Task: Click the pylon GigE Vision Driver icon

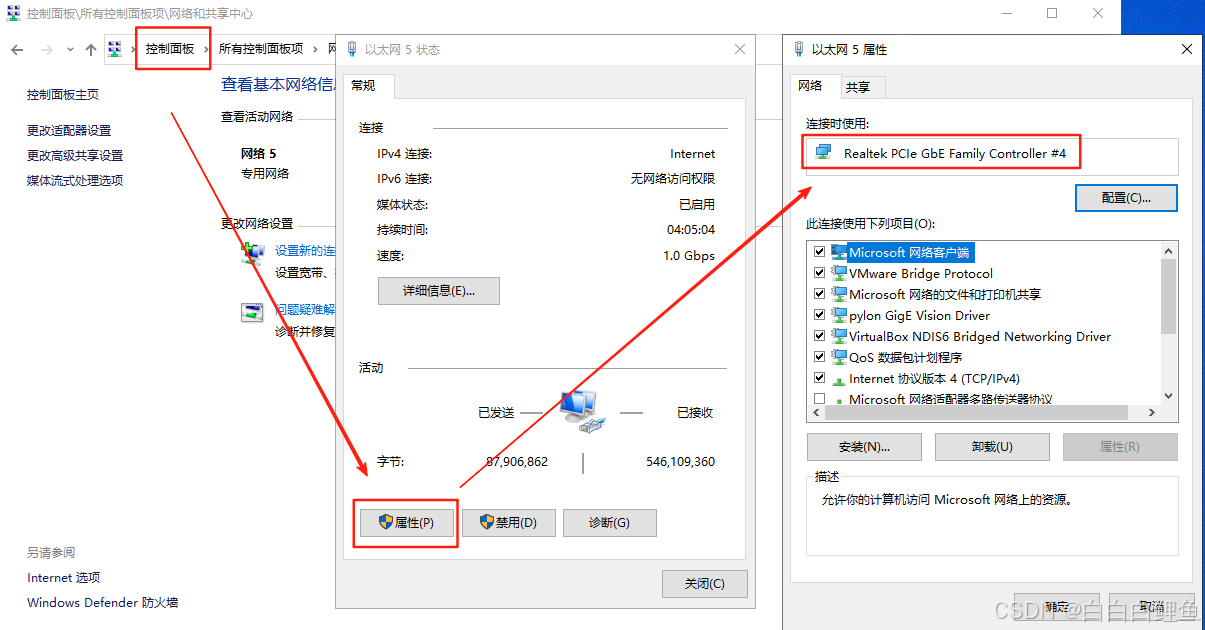Action: 839,315
